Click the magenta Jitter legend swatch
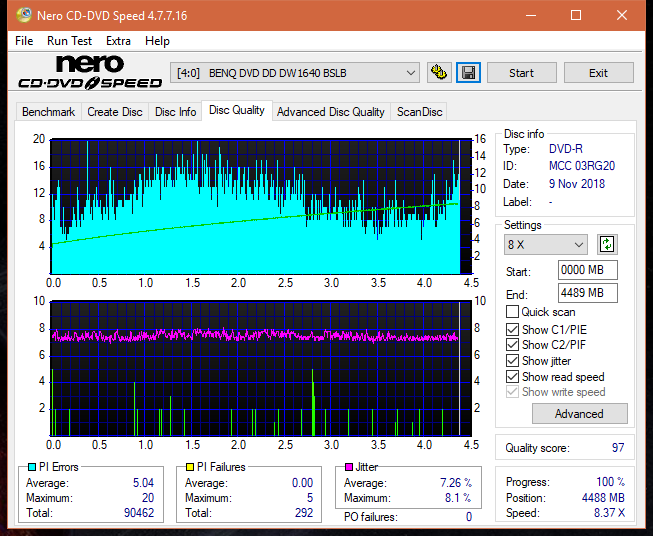Image resolution: width=653 pixels, height=536 pixels. (x=349, y=467)
